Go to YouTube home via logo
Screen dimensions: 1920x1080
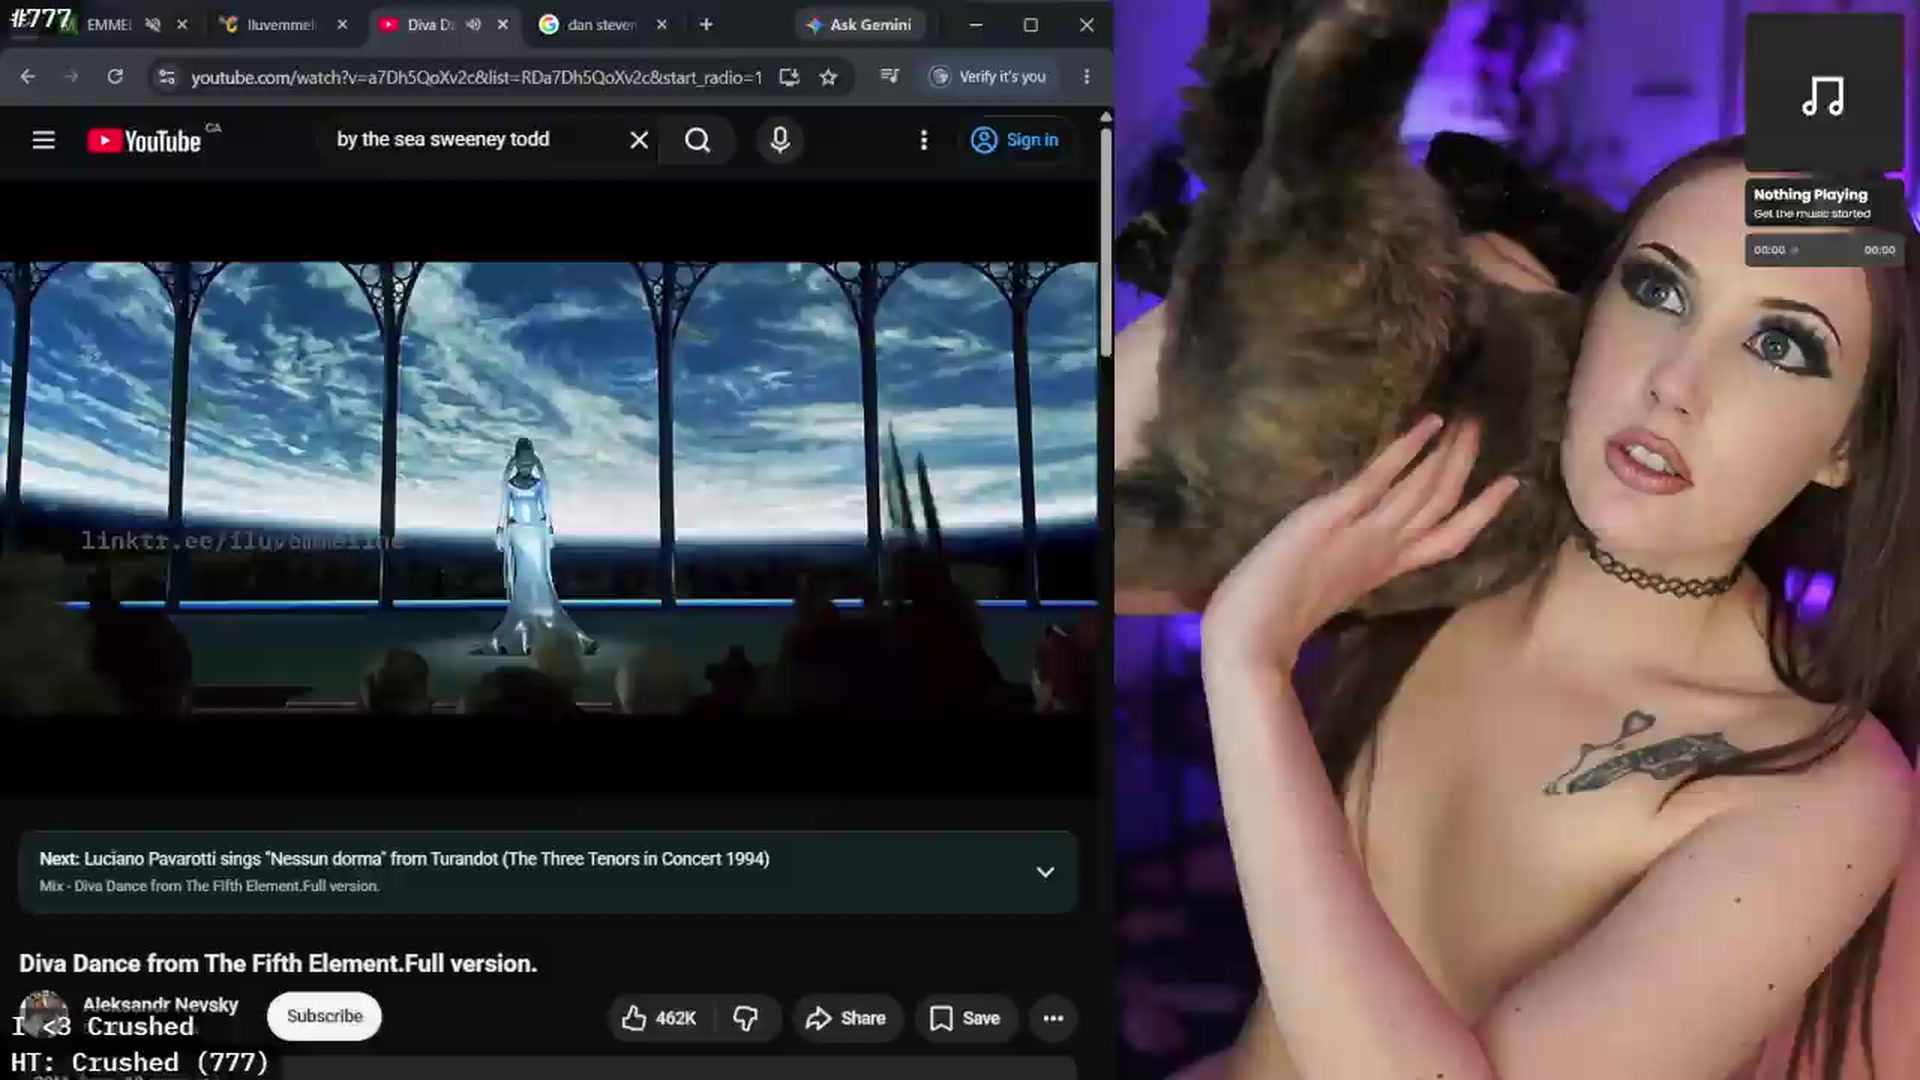(145, 141)
